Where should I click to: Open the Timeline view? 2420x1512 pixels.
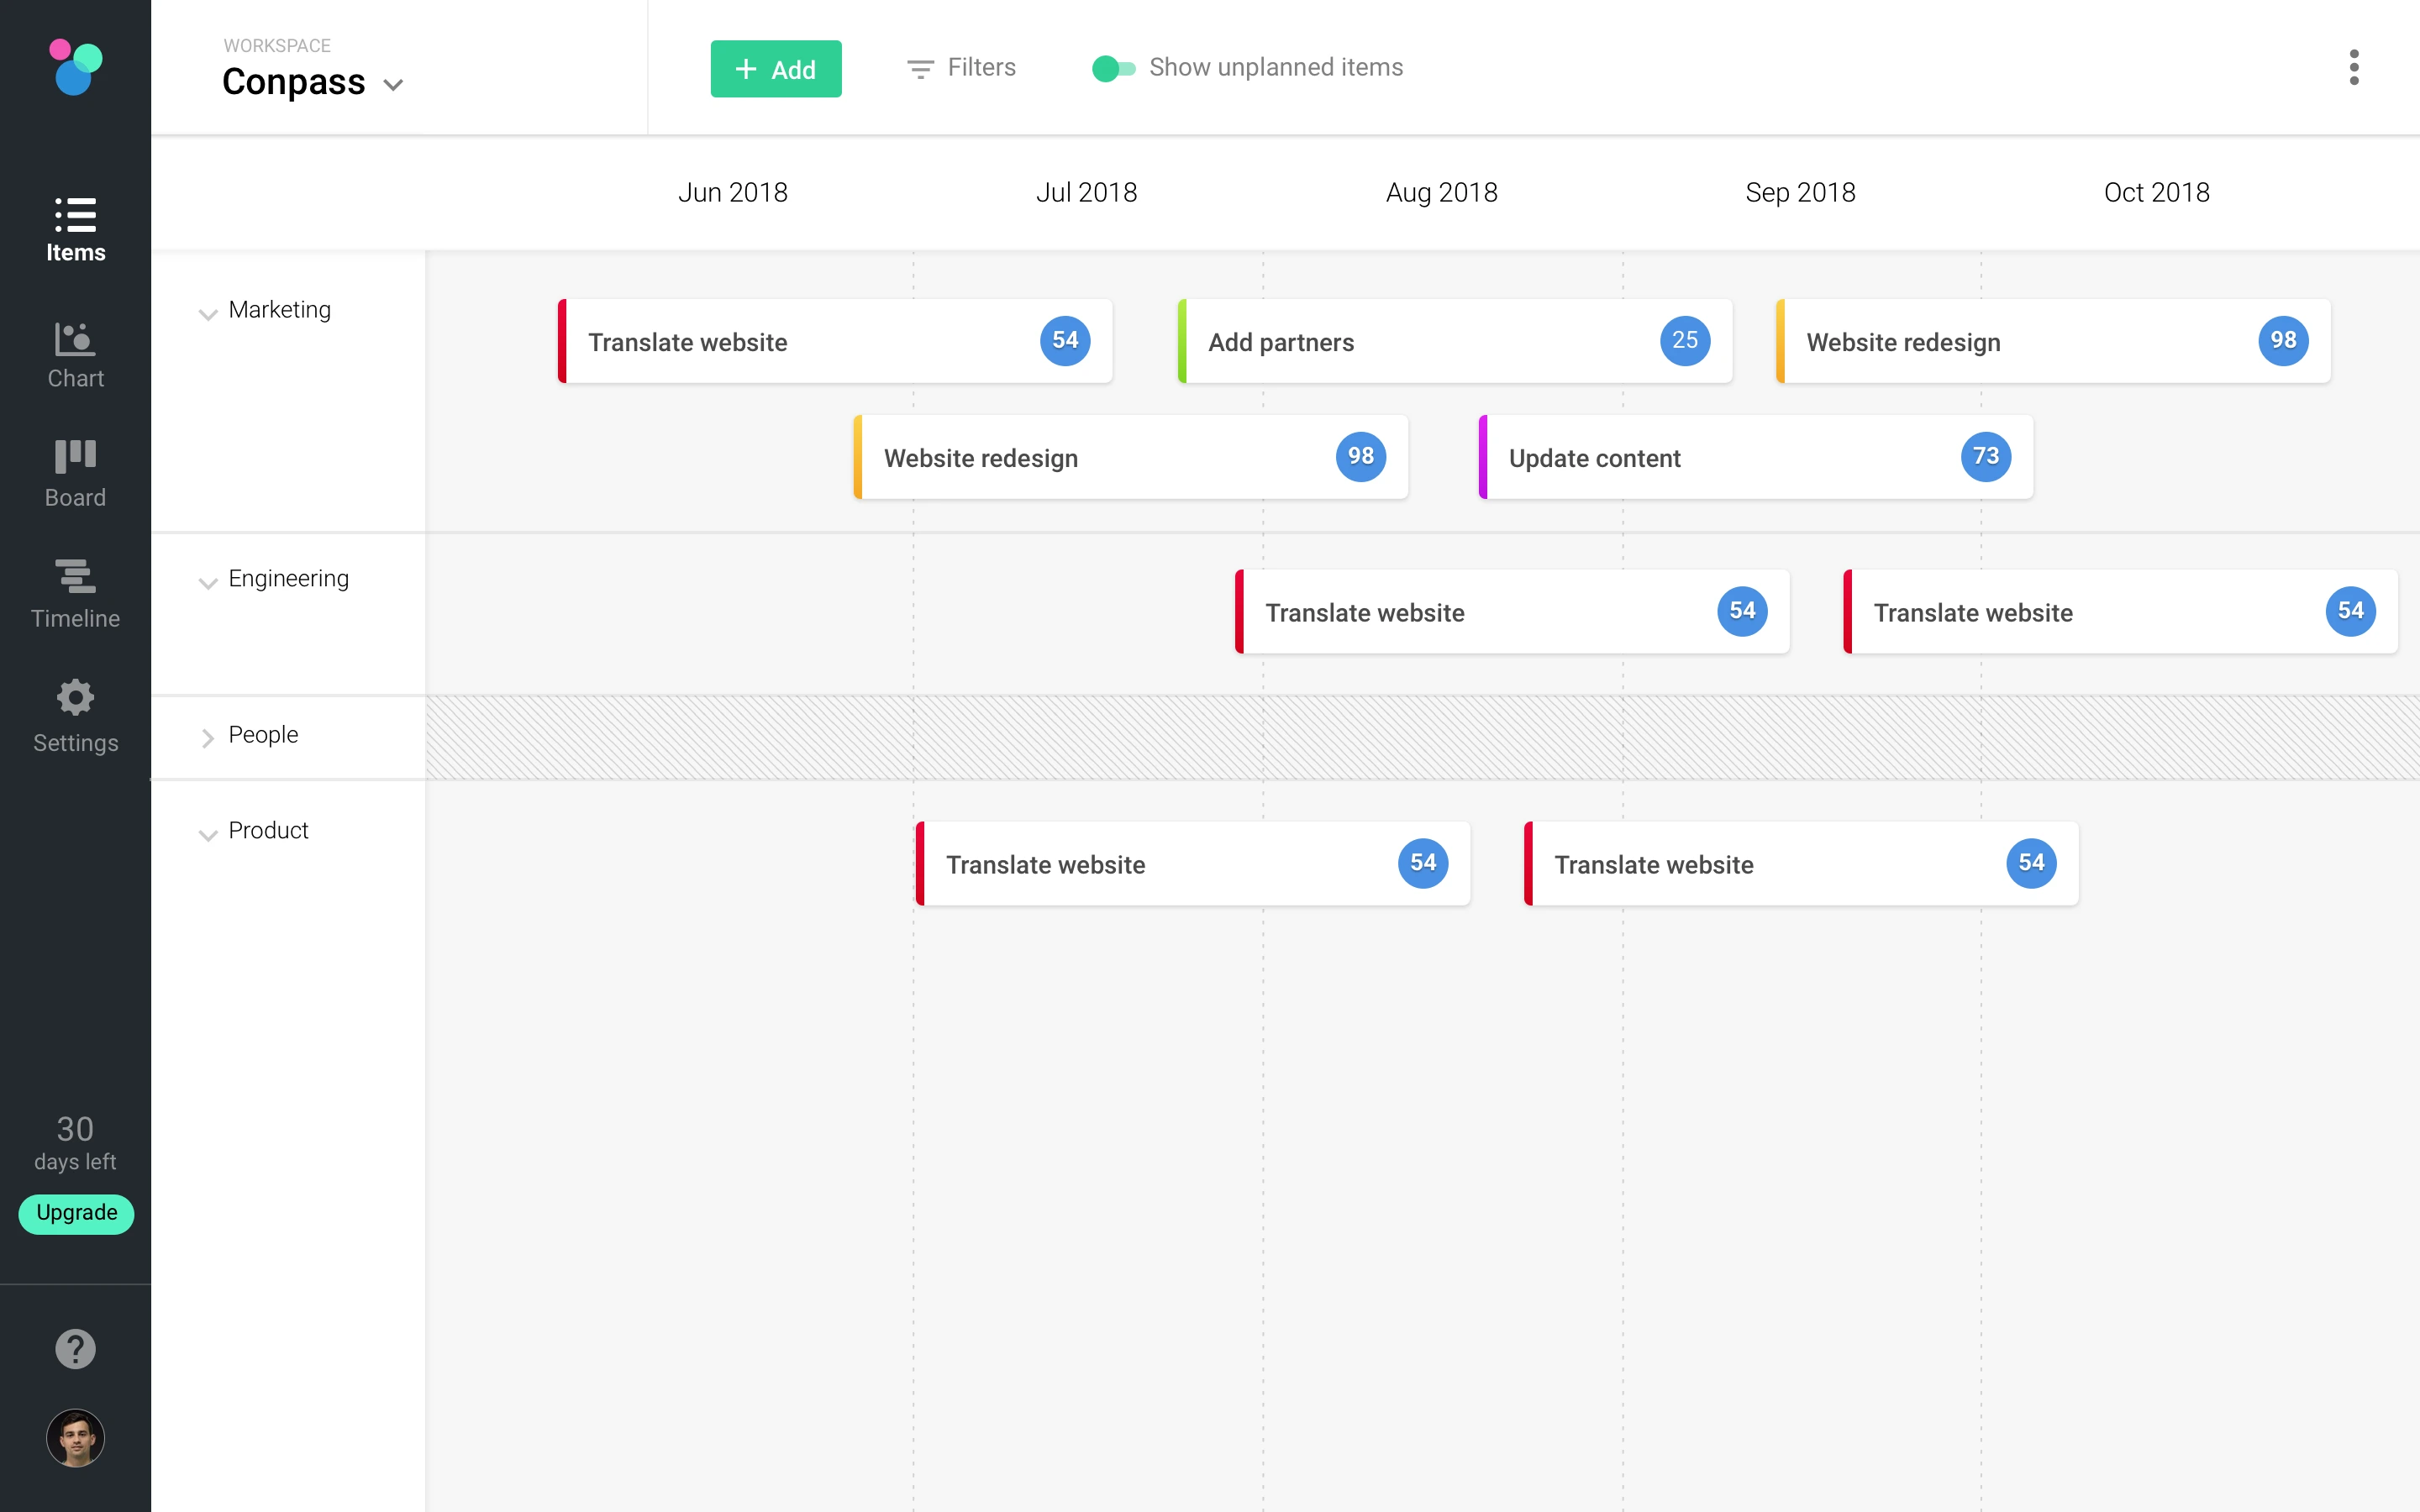75,594
